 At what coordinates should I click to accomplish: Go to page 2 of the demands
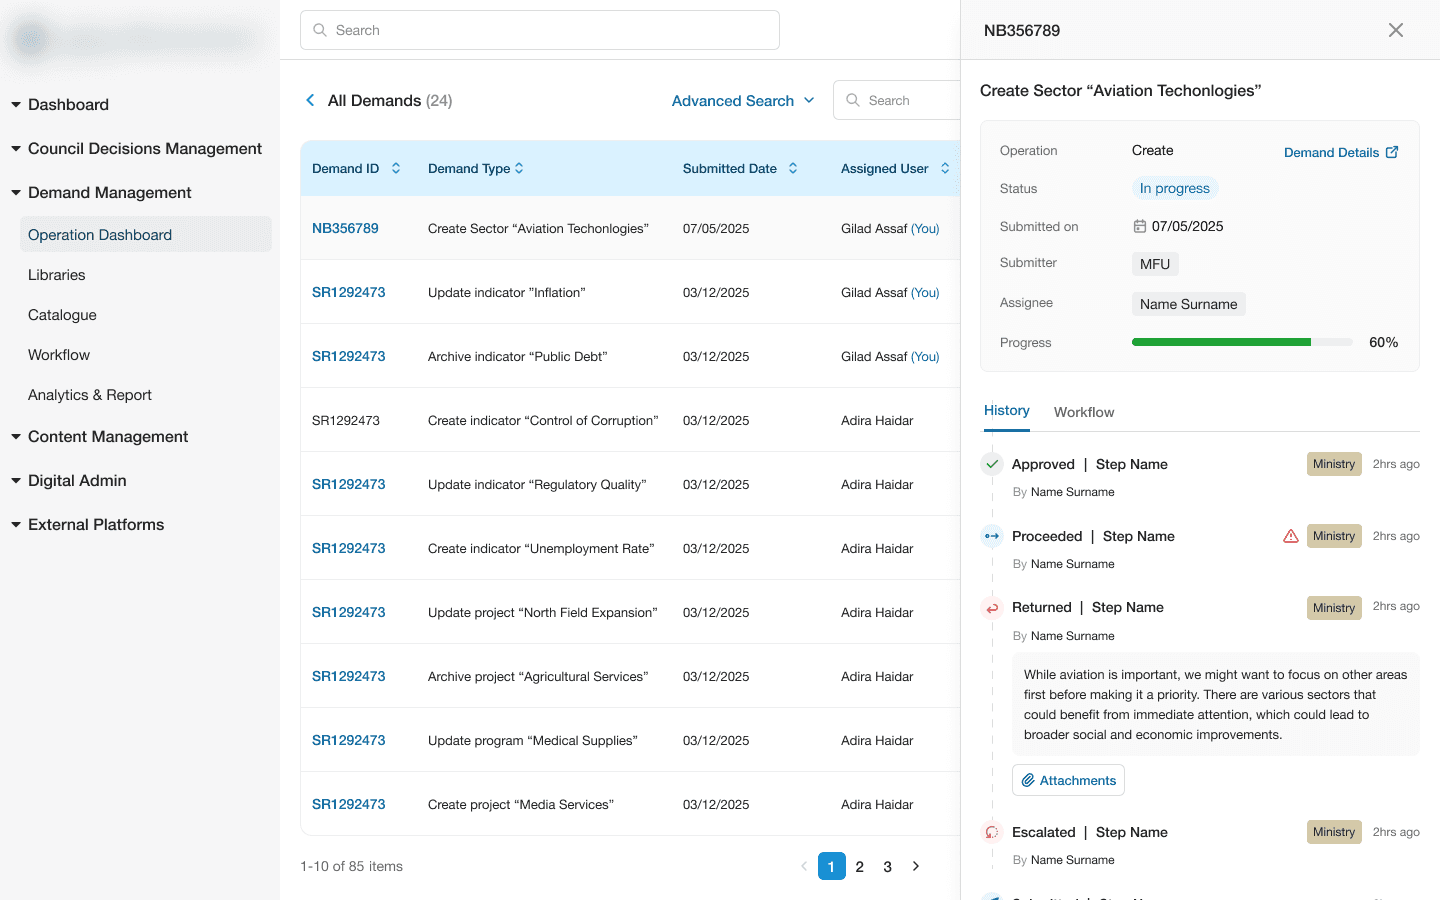point(859,866)
